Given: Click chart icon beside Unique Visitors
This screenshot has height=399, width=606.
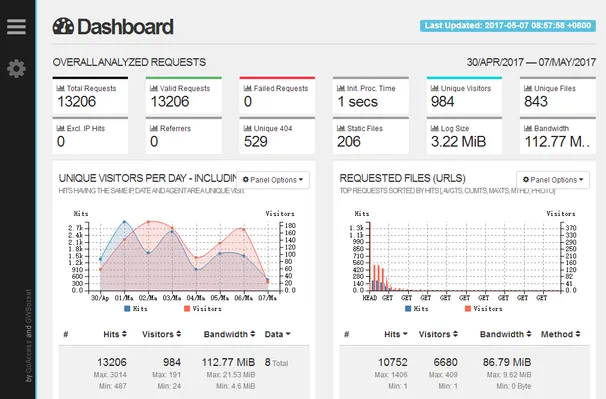Looking at the screenshot, I should (x=434, y=88).
